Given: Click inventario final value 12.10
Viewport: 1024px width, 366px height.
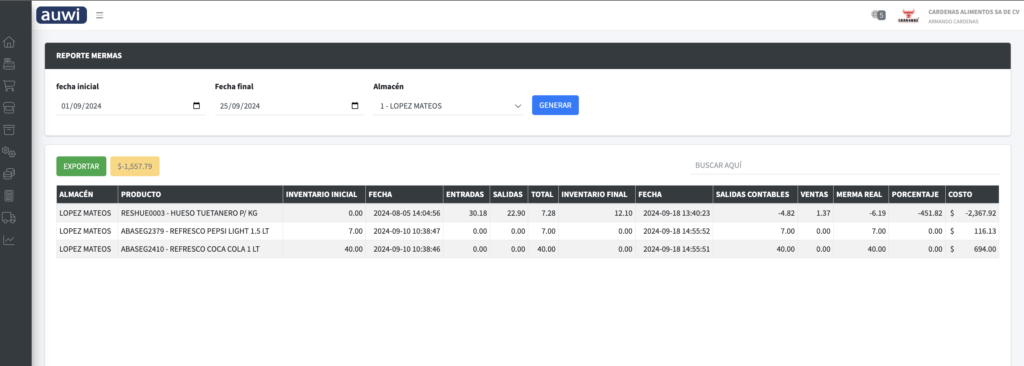Looking at the screenshot, I should pos(623,213).
